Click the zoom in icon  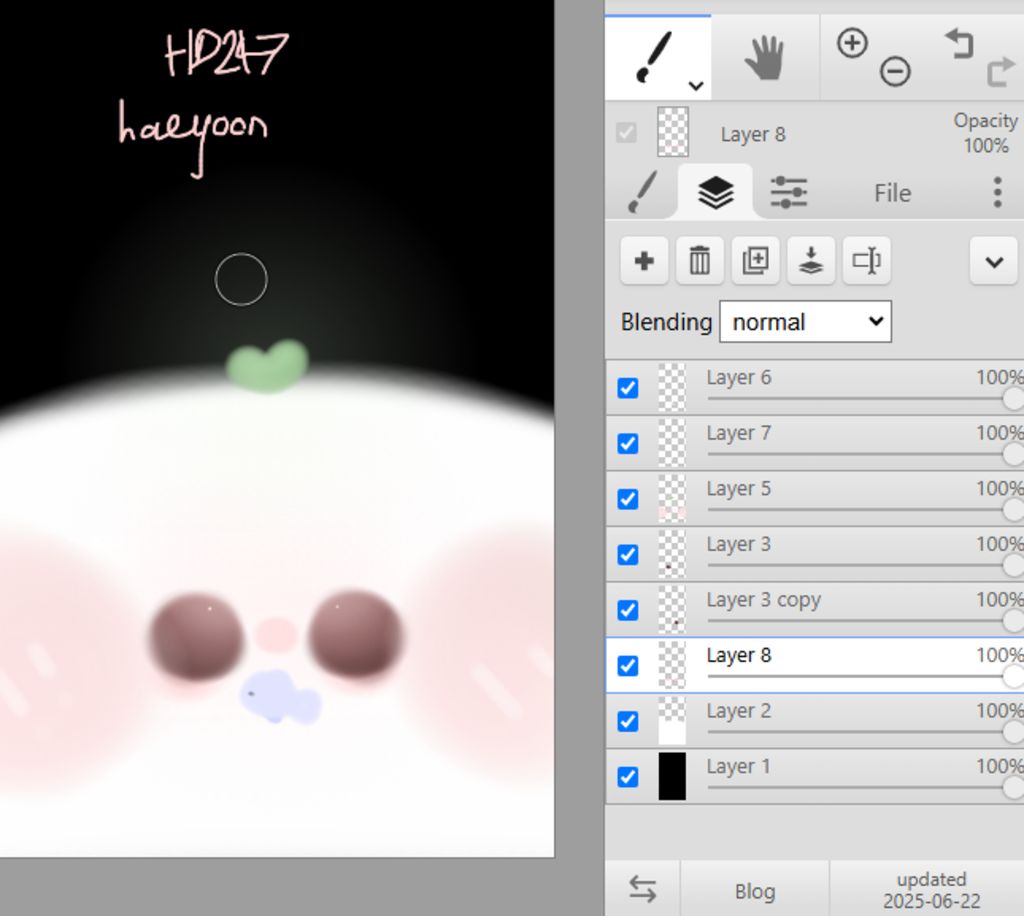tap(851, 43)
